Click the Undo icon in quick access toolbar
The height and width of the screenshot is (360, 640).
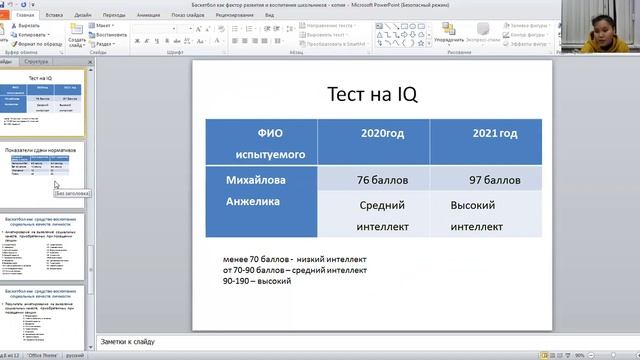tap(11, 5)
